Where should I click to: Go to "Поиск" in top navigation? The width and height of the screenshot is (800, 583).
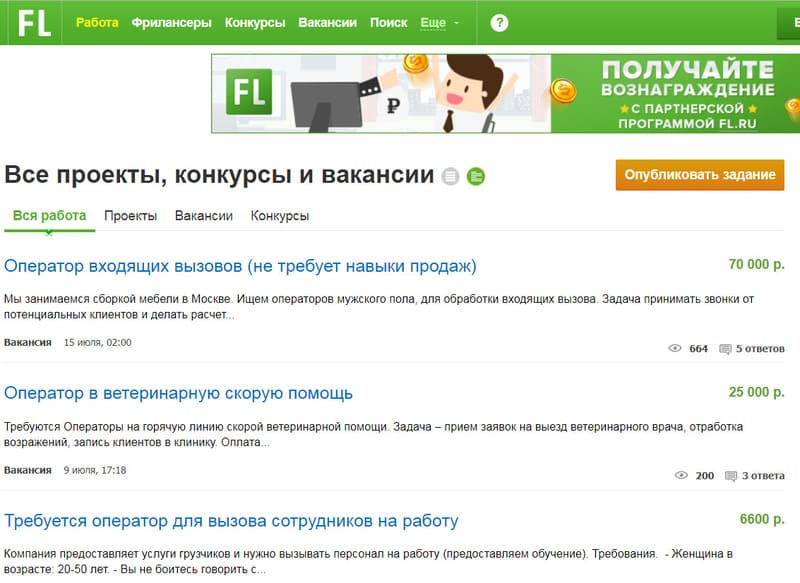point(388,22)
